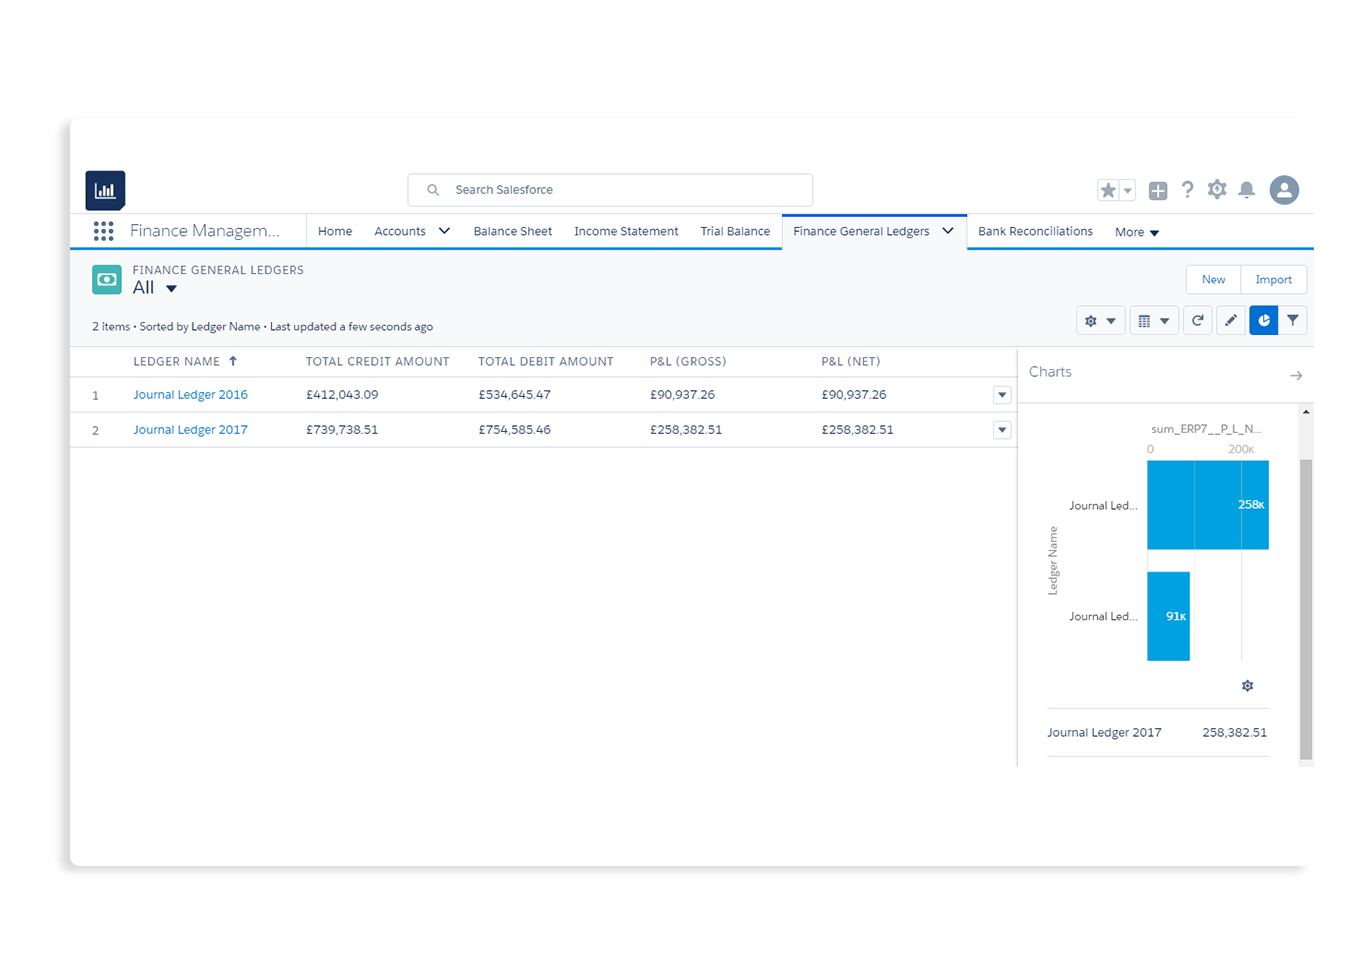Screen dimensions: 1366x968
Task: Click the Charts scrollbar up arrow
Action: click(x=1306, y=412)
